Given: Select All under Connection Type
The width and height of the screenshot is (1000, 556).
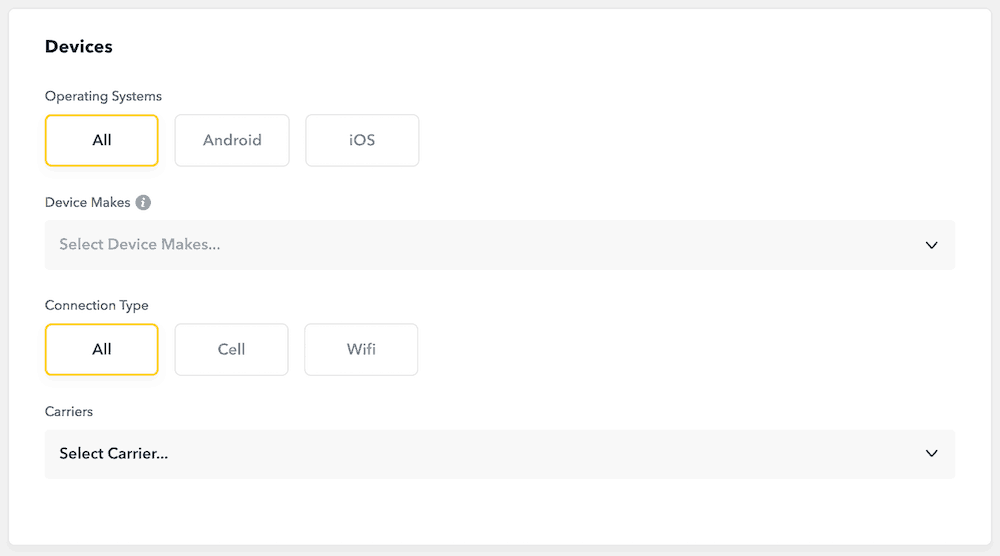Looking at the screenshot, I should 102,349.
